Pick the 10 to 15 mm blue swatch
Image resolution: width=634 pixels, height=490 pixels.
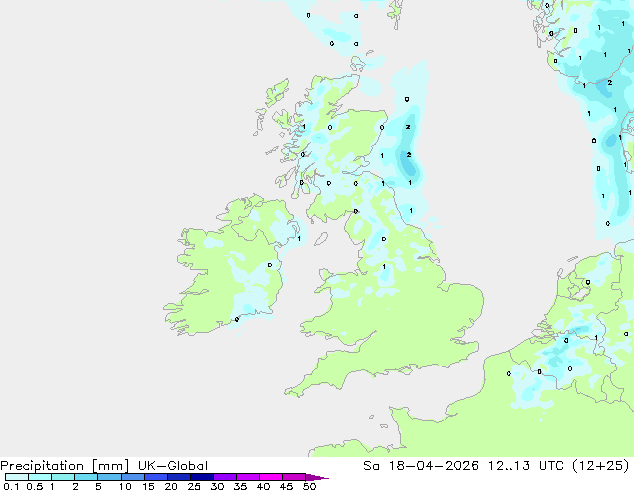(133, 477)
